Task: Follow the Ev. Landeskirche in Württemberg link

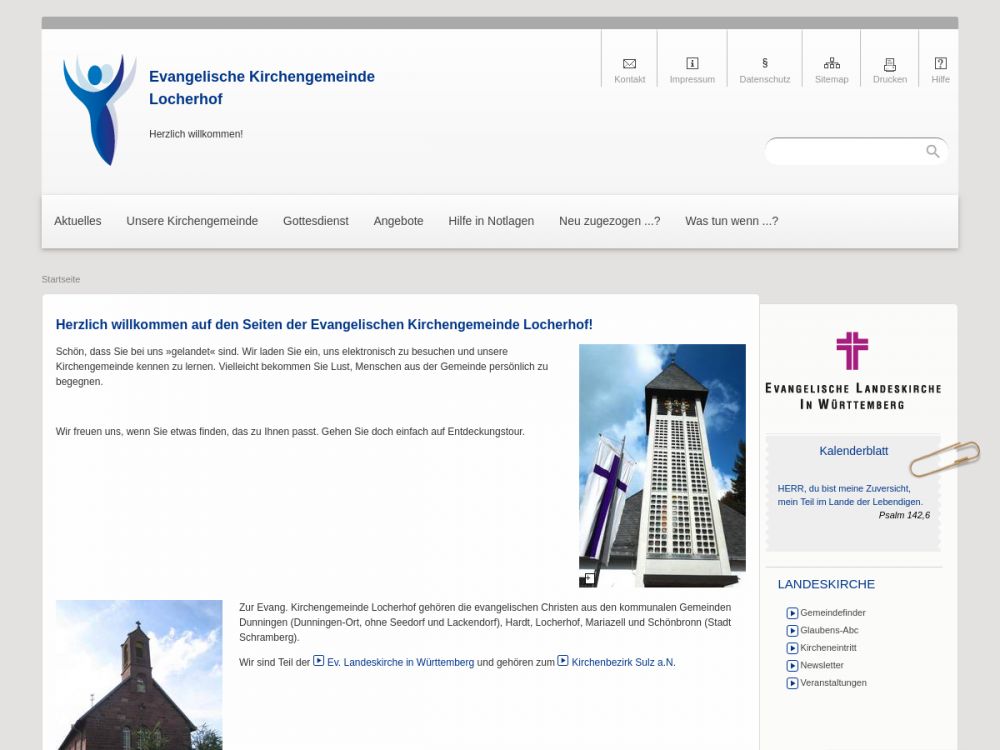Action: (400, 662)
